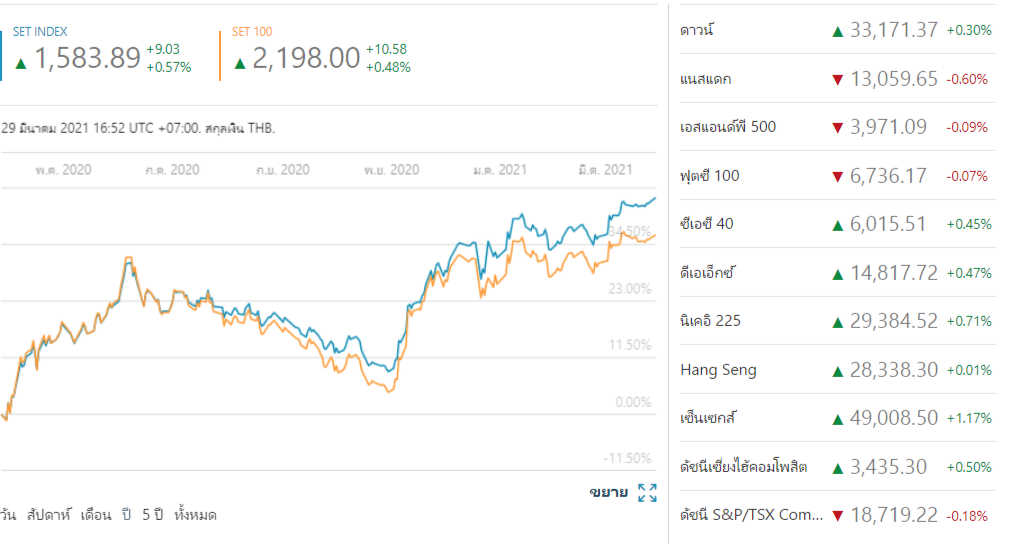Show the 5 ปี chart range

(152, 515)
